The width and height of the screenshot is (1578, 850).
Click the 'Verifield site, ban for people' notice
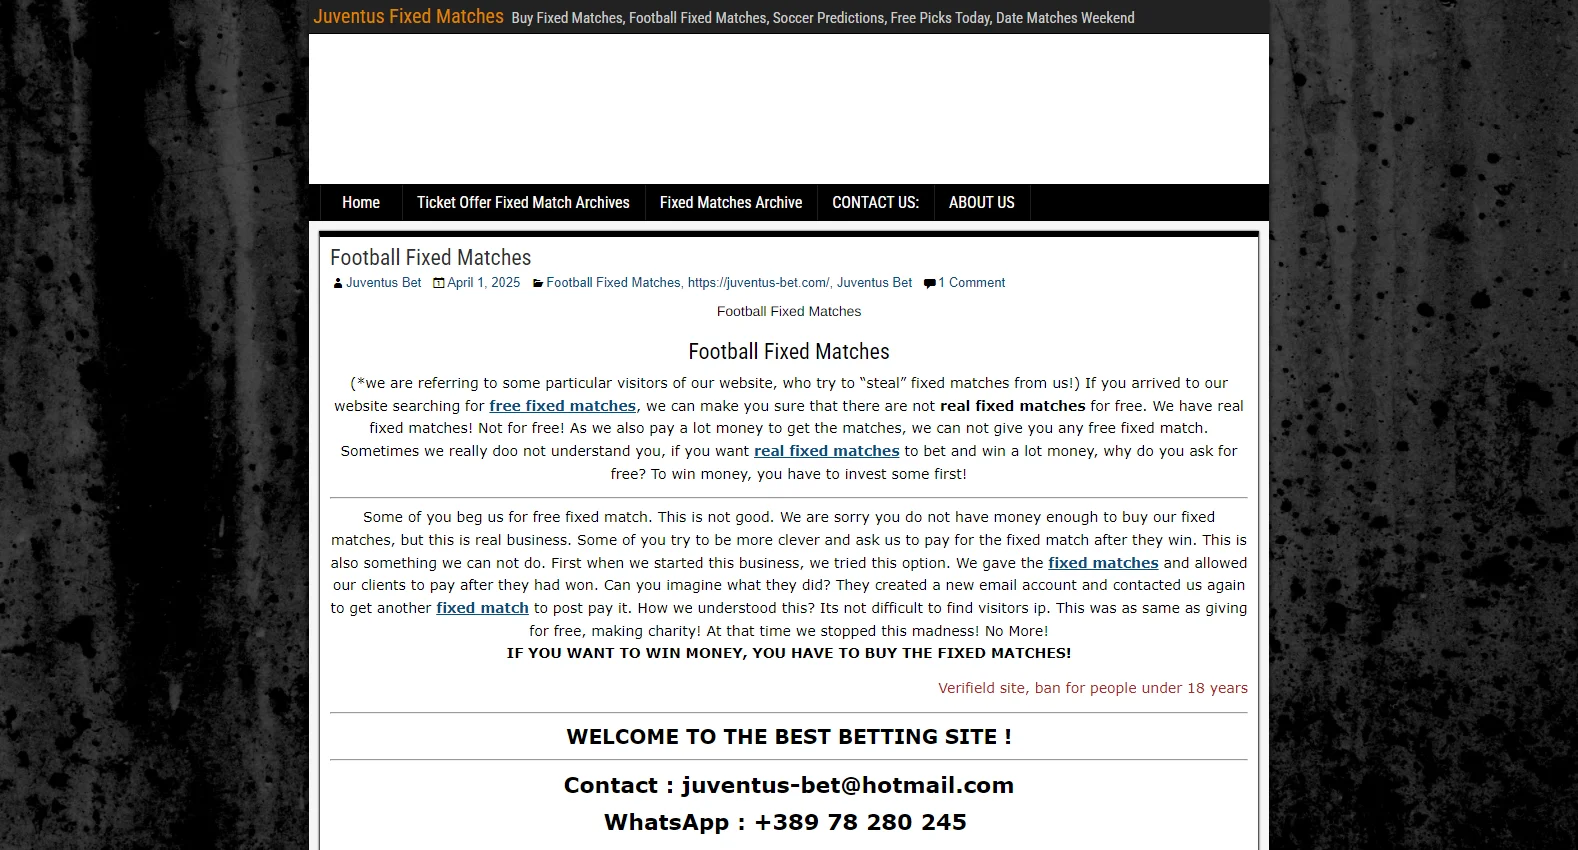(x=1093, y=688)
